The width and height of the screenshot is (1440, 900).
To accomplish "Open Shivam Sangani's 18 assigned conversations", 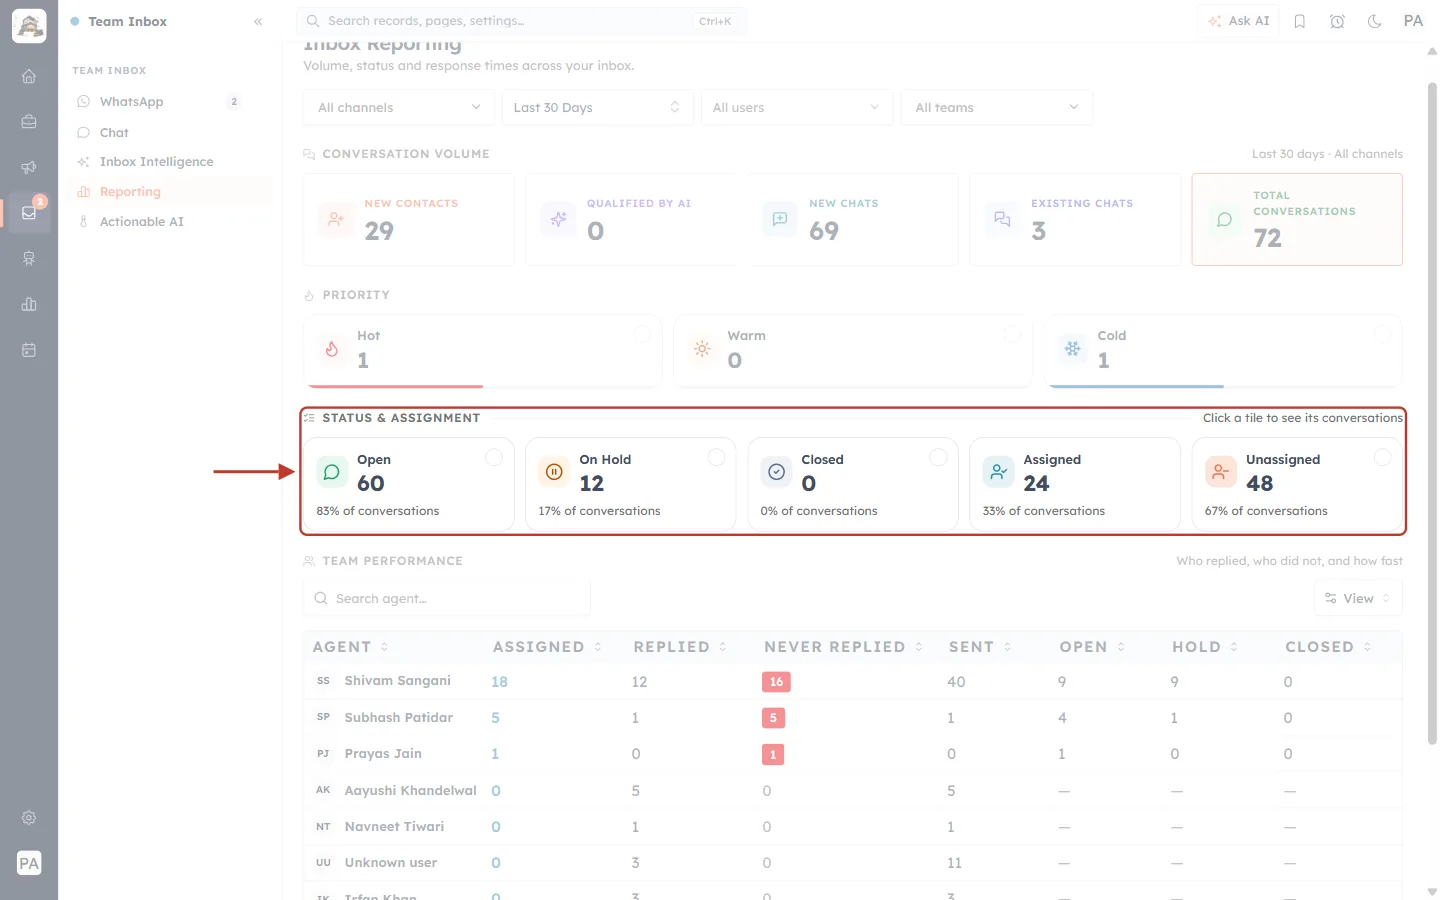I will (499, 682).
